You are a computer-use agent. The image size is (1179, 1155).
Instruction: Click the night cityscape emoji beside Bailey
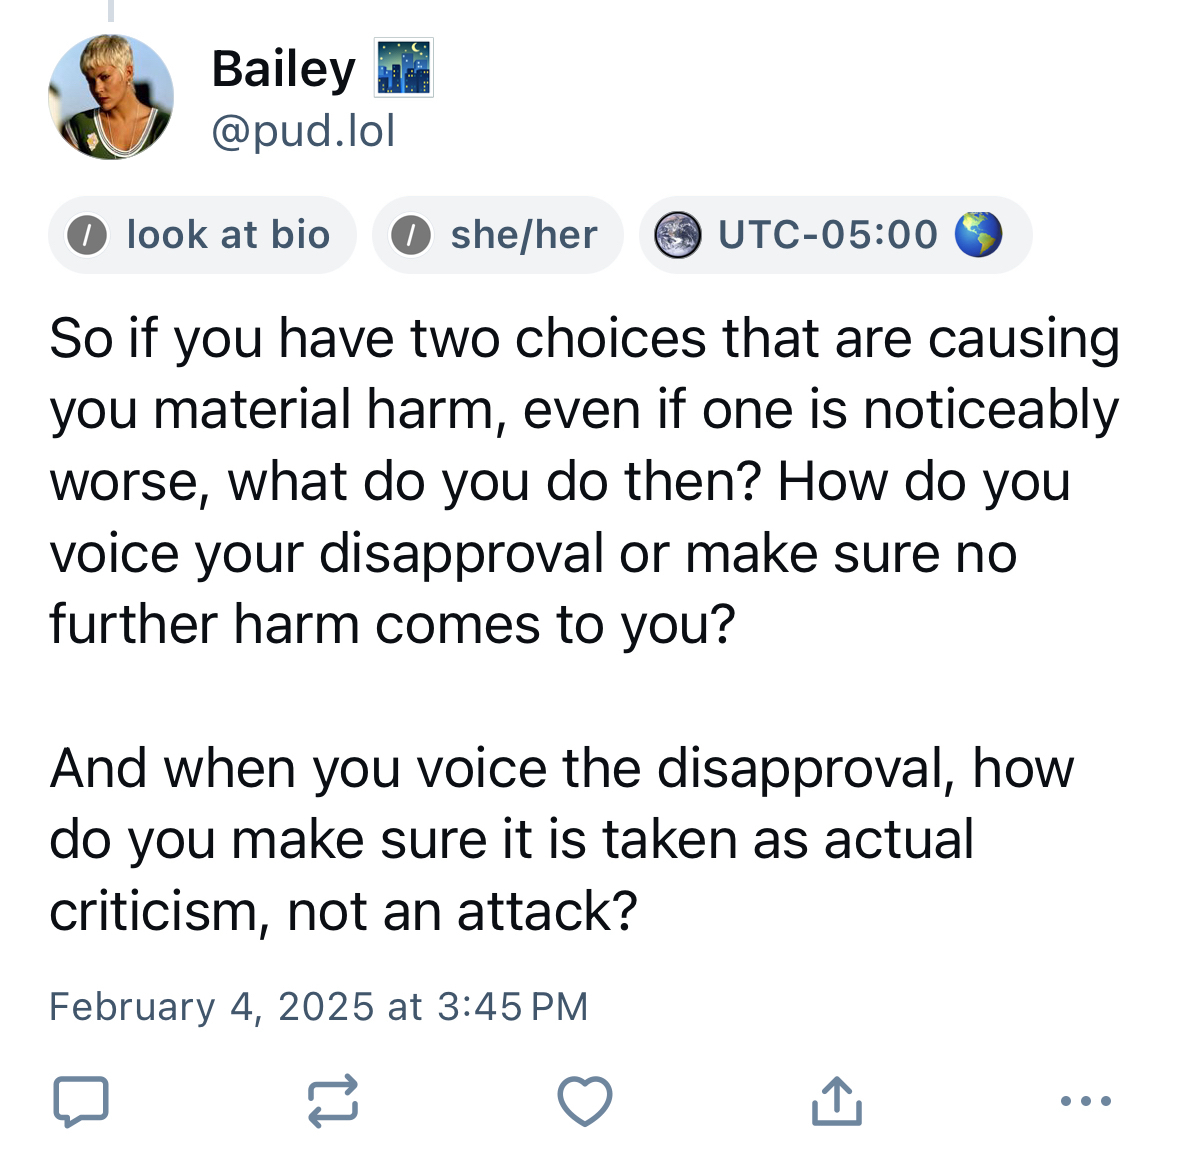click(x=404, y=68)
